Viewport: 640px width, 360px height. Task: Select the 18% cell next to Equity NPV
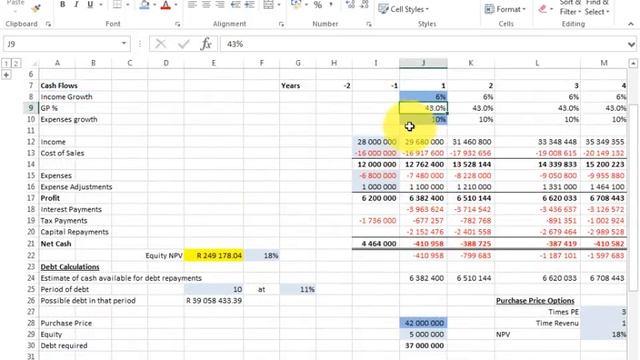click(x=262, y=256)
